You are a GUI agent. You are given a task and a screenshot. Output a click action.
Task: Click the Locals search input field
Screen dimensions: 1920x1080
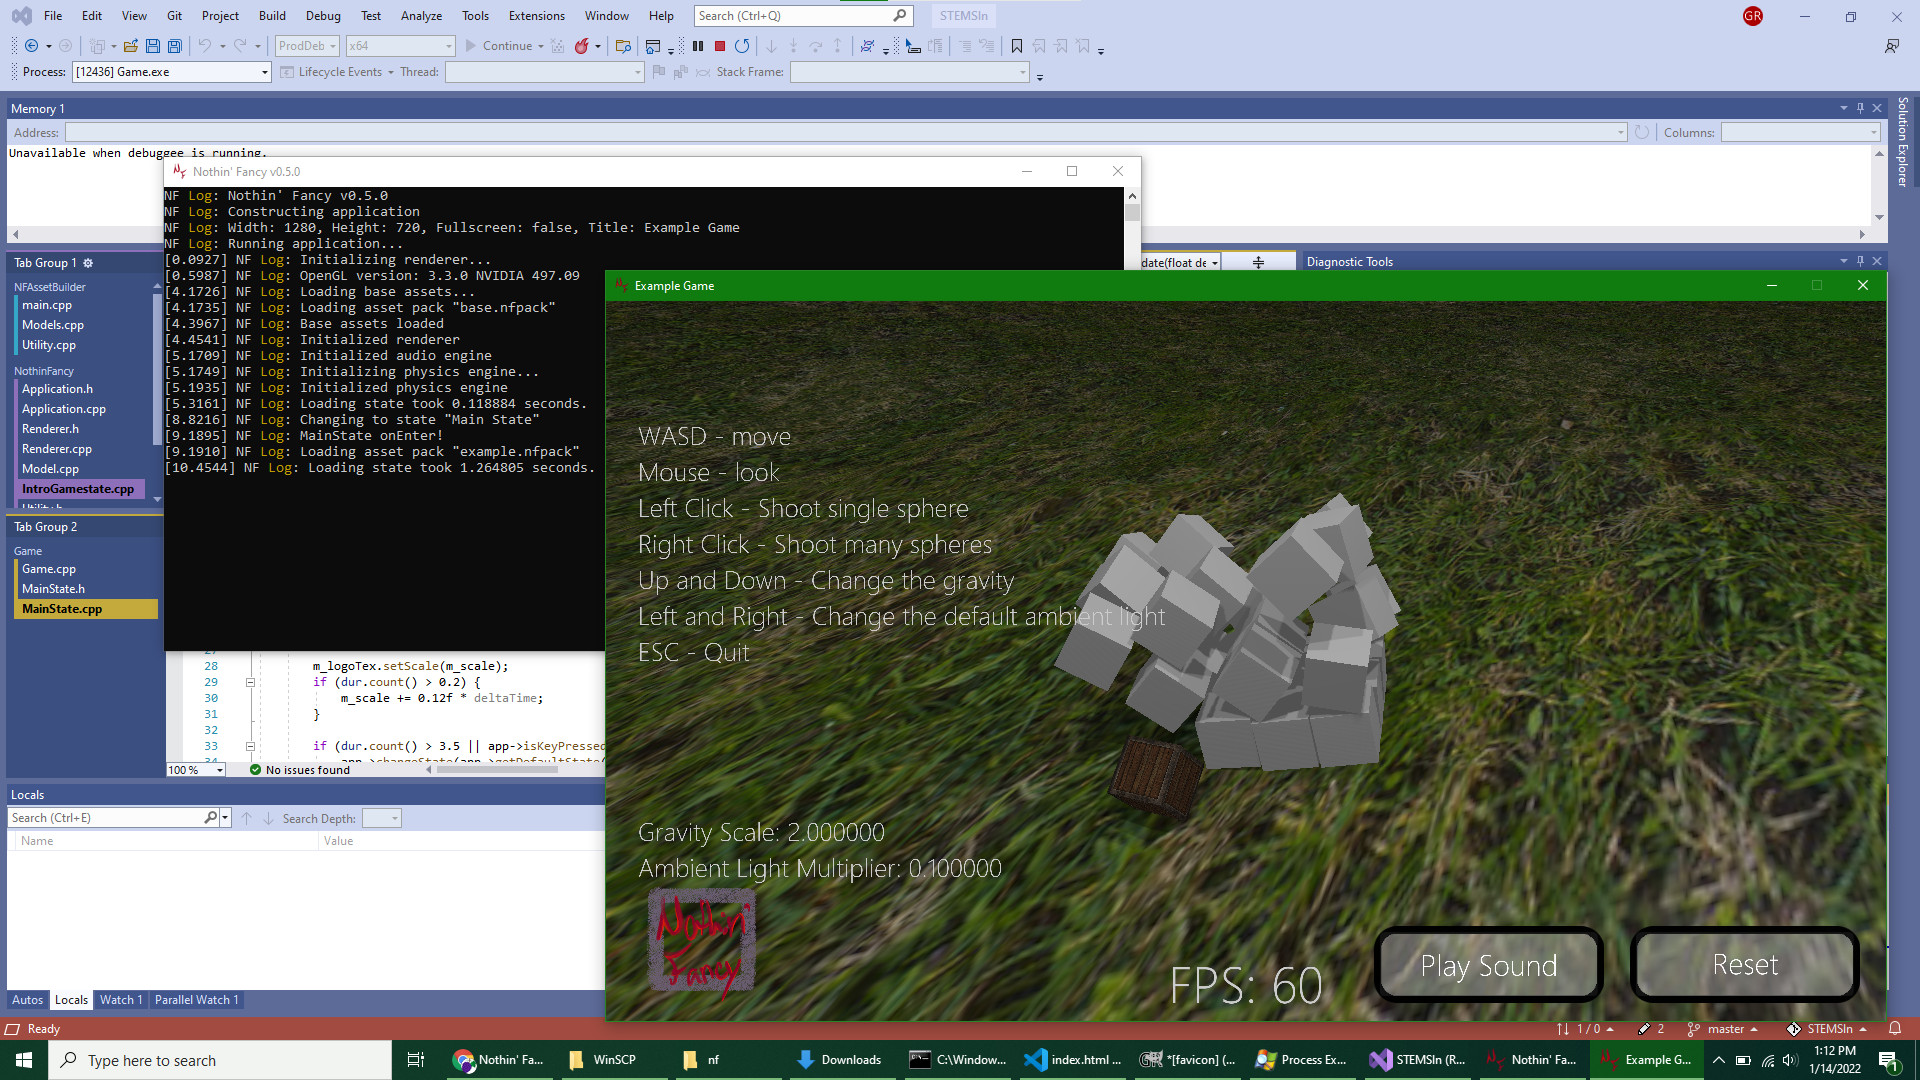(x=105, y=818)
